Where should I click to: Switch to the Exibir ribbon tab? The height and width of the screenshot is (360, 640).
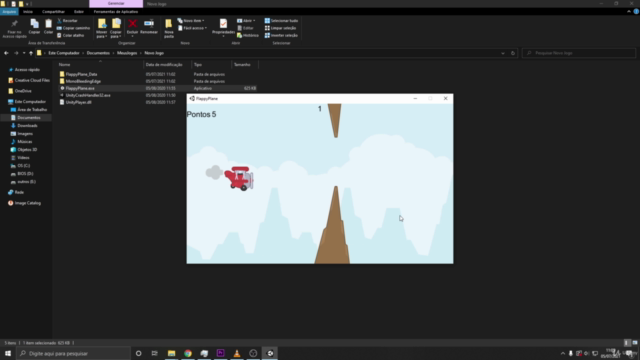pyautogui.click(x=78, y=11)
